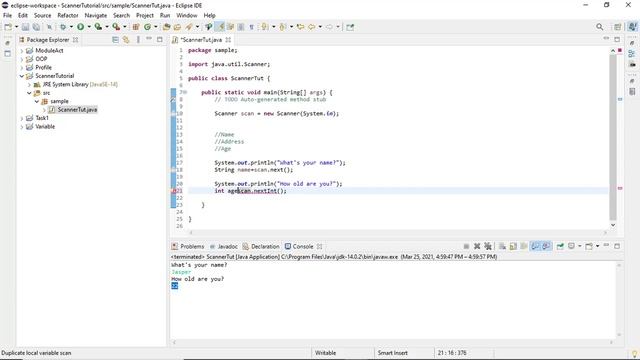This screenshot has width=640, height=360.
Task: Click the Back navigation arrow
Action: [x=311, y=27]
